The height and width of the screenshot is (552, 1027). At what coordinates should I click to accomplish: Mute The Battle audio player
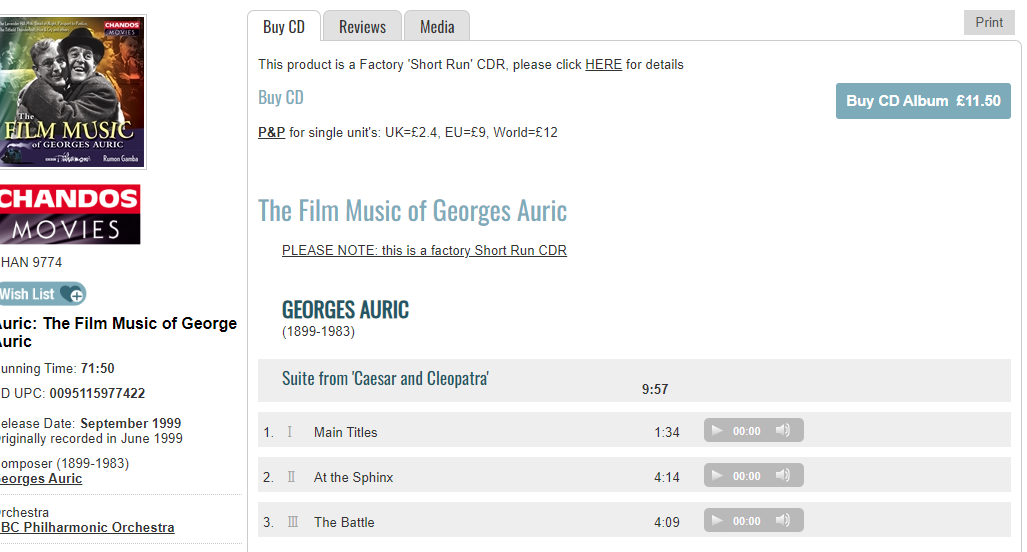[x=783, y=521]
